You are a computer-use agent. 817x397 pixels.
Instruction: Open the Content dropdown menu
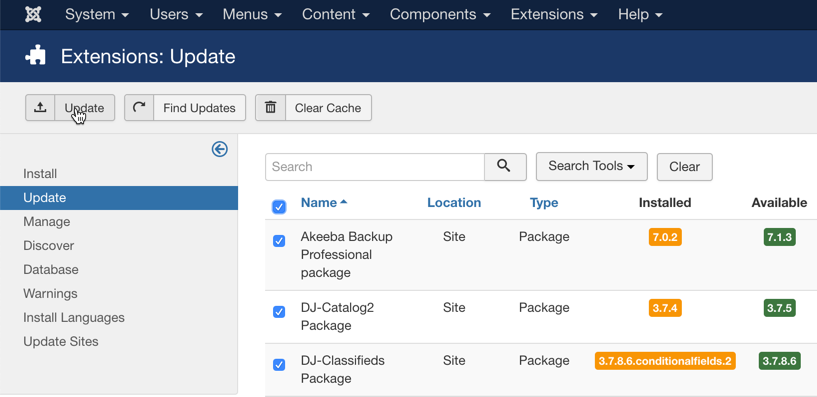click(x=336, y=15)
